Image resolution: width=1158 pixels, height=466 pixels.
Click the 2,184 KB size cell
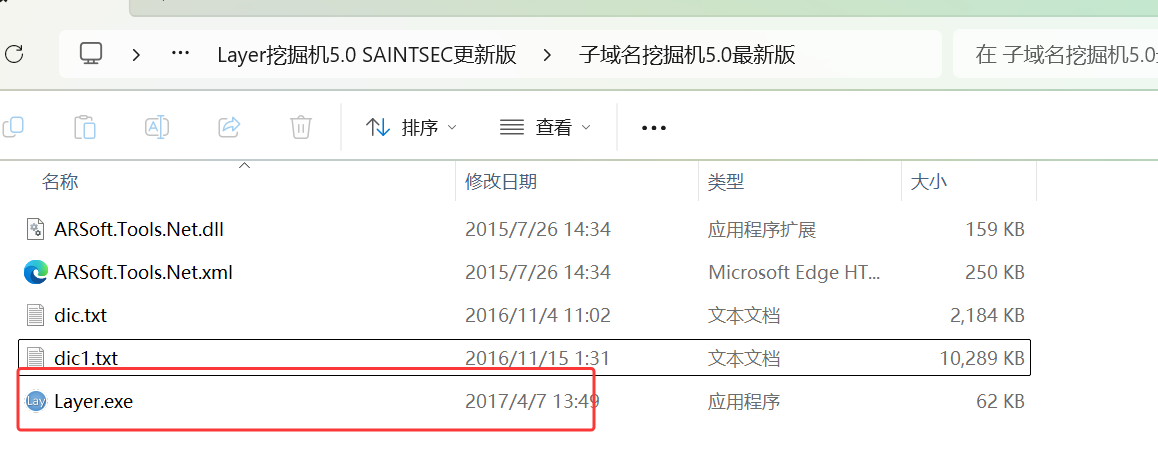pyautogui.click(x=987, y=315)
